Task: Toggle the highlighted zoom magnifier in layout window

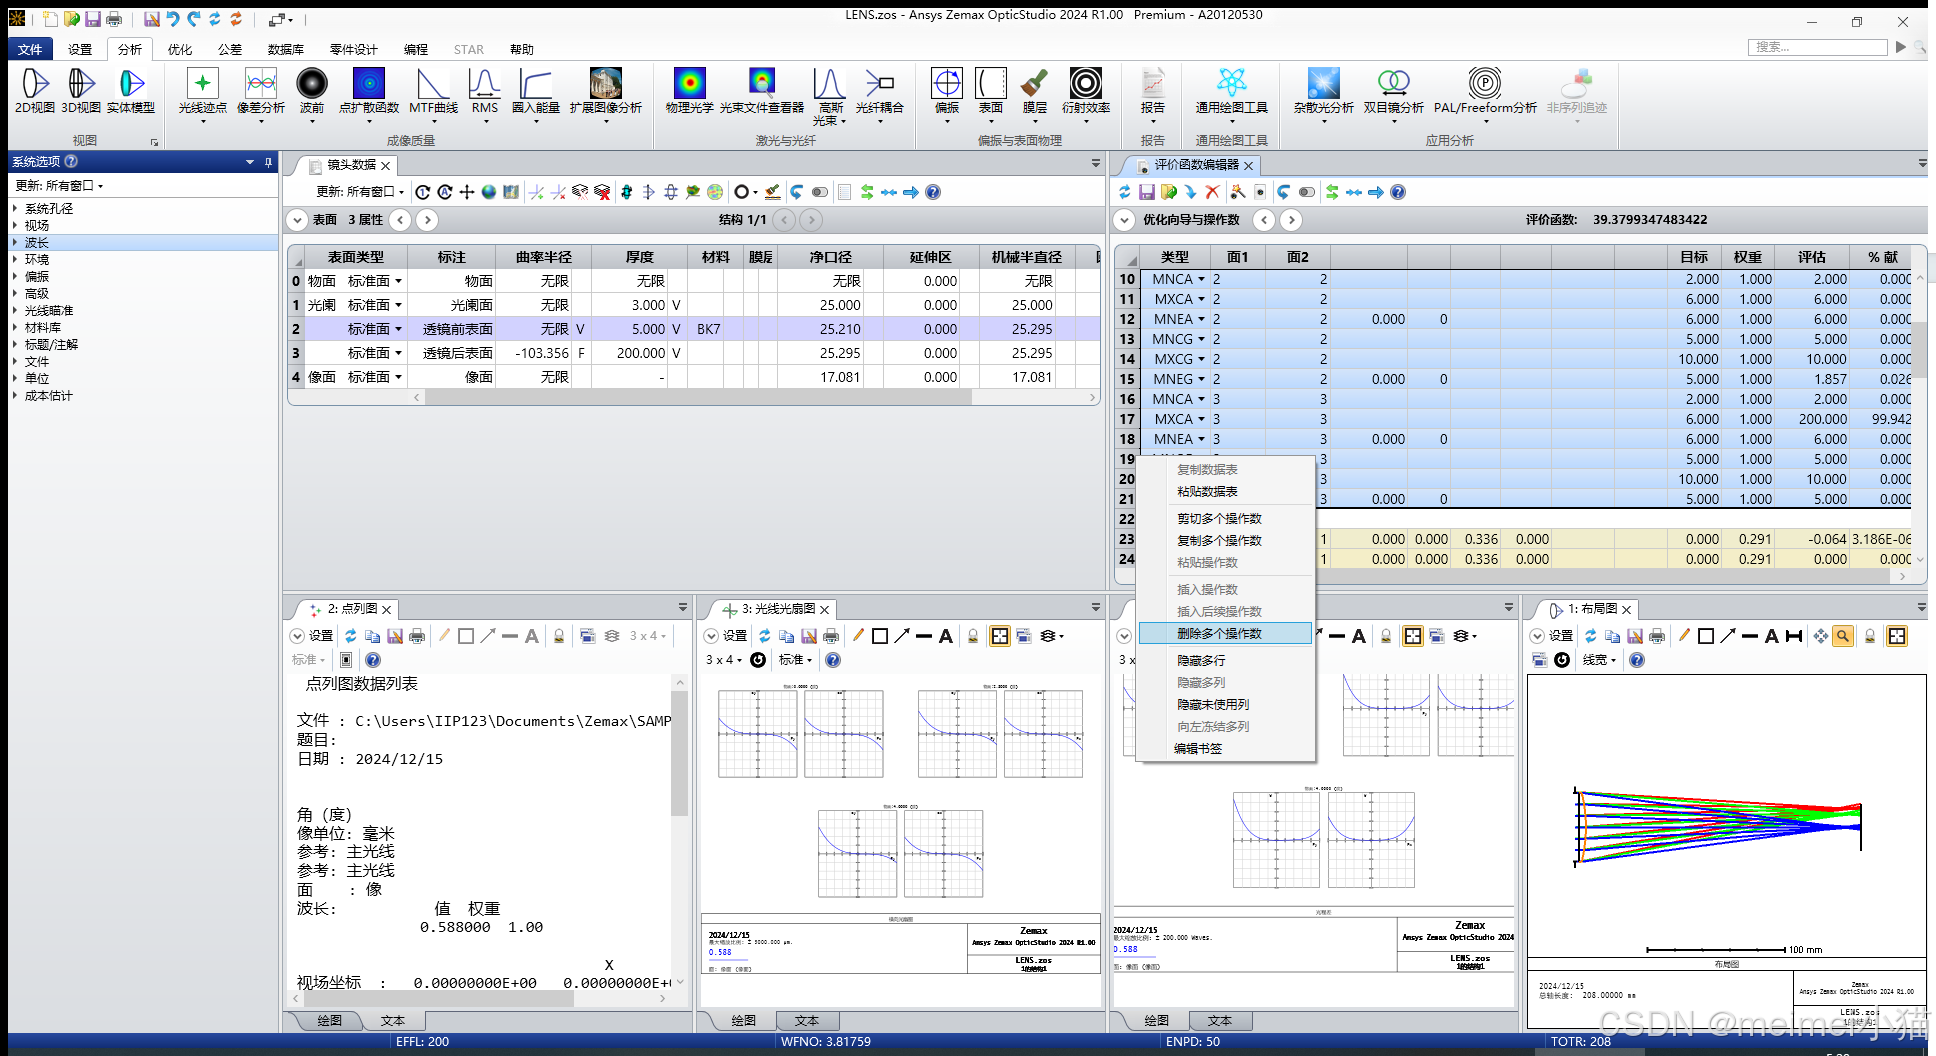Action: [x=1843, y=636]
